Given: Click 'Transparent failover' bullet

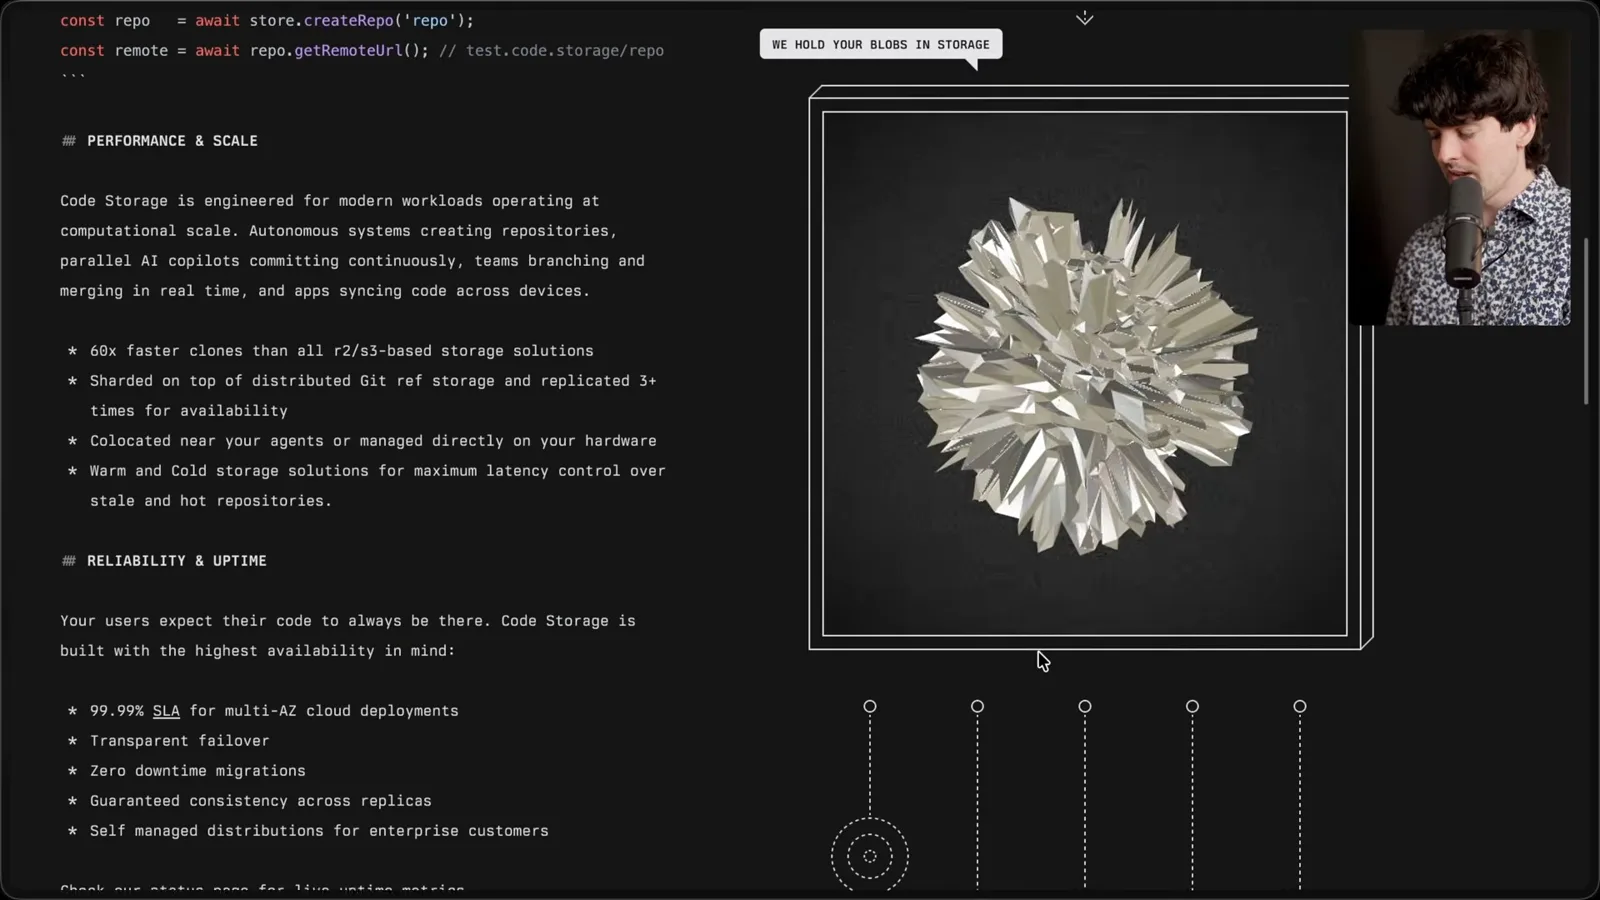Looking at the screenshot, I should point(179,741).
